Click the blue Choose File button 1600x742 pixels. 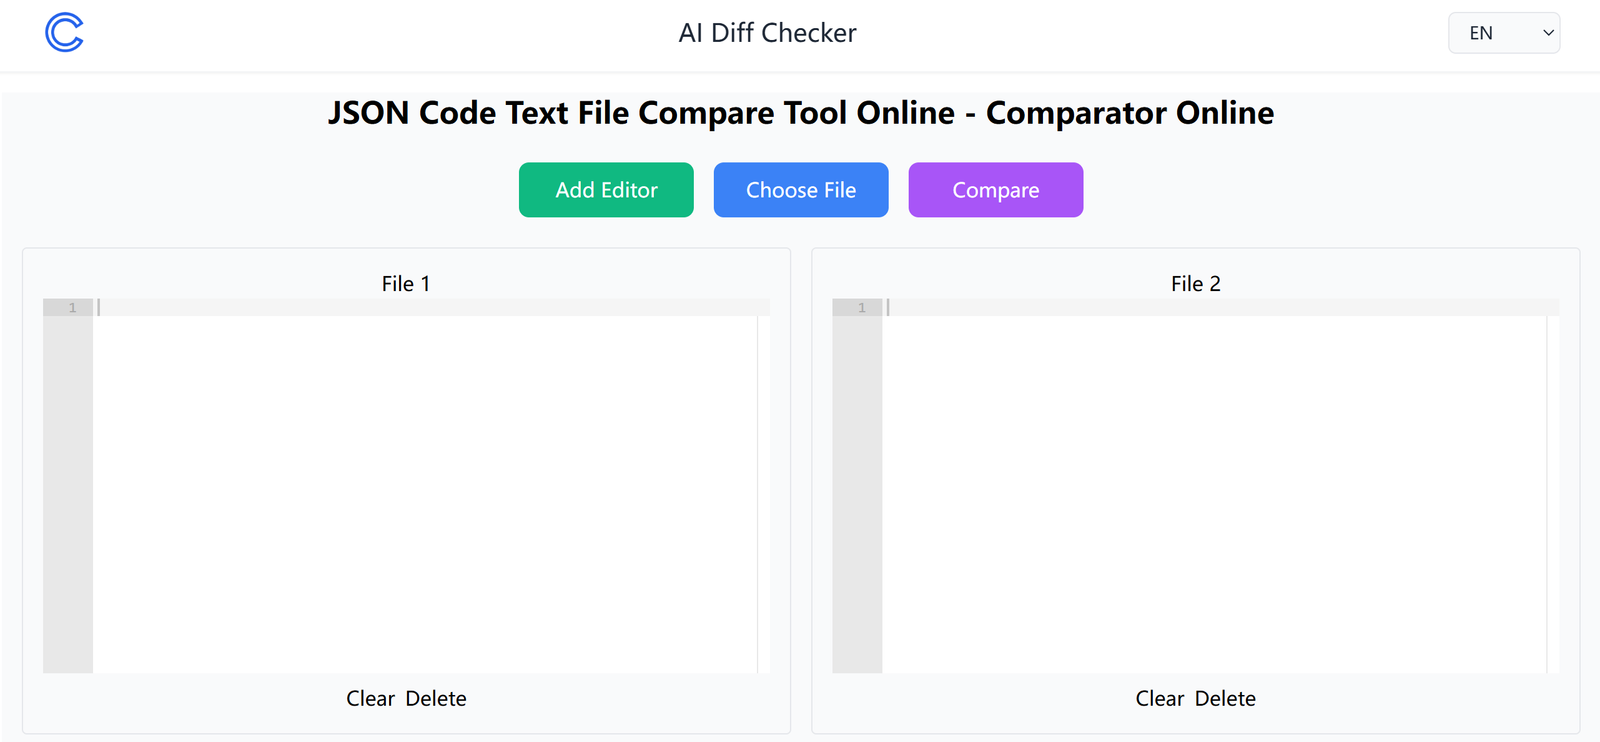(x=800, y=190)
